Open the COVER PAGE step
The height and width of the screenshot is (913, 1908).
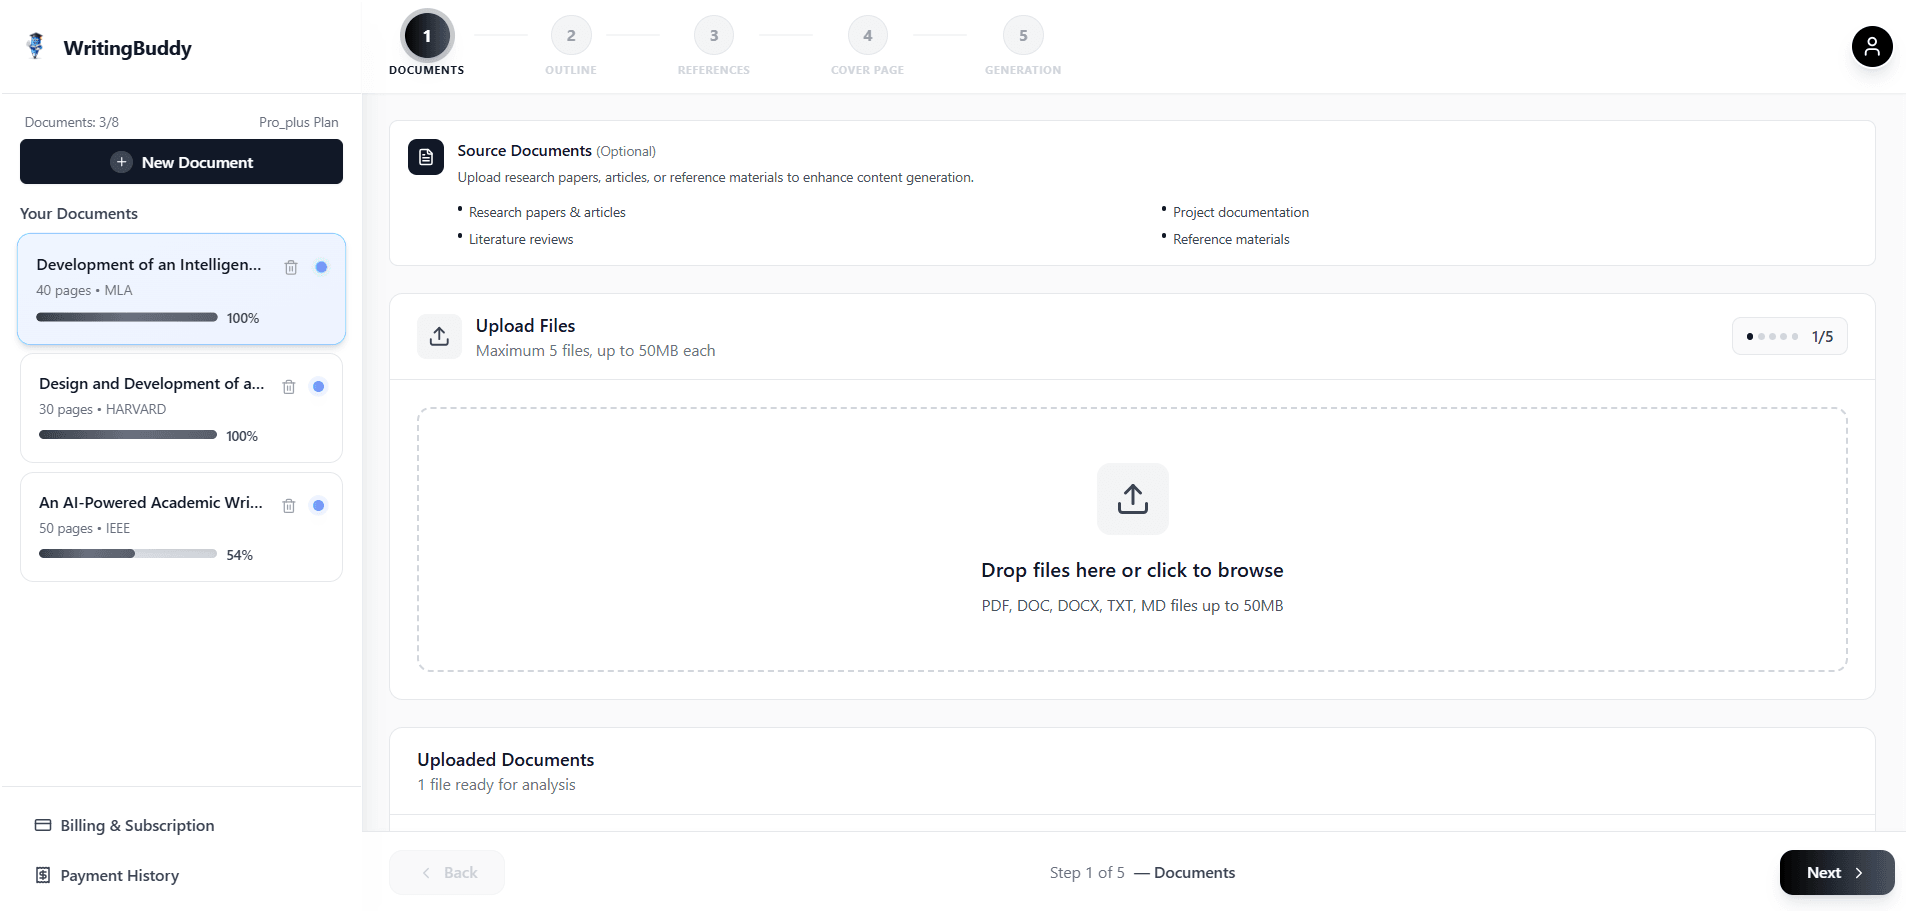867,35
